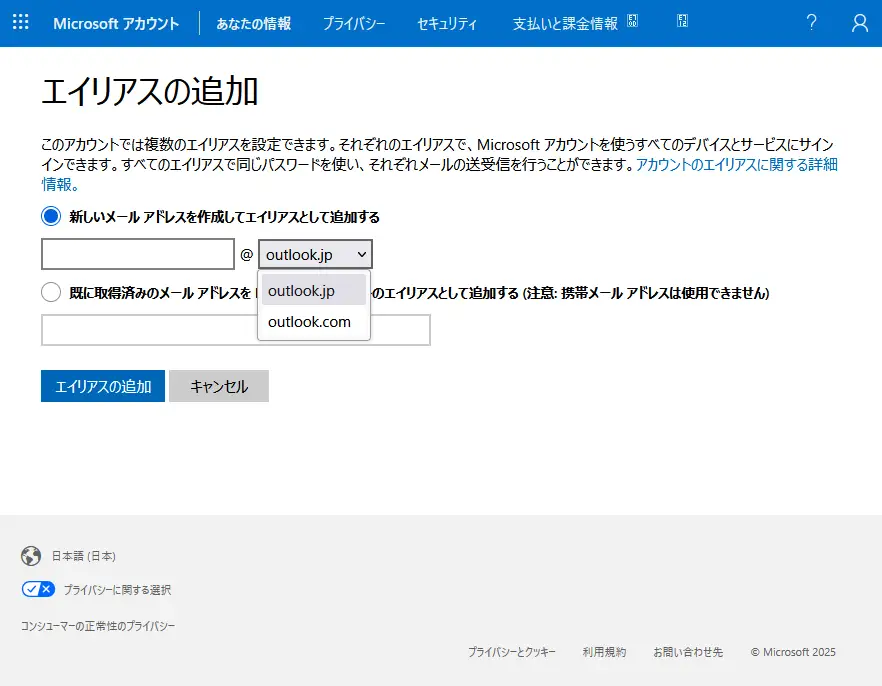The image size is (882, 686).
Task: Open コンシューマーの正常性のプライバシー link
Action: (98, 626)
